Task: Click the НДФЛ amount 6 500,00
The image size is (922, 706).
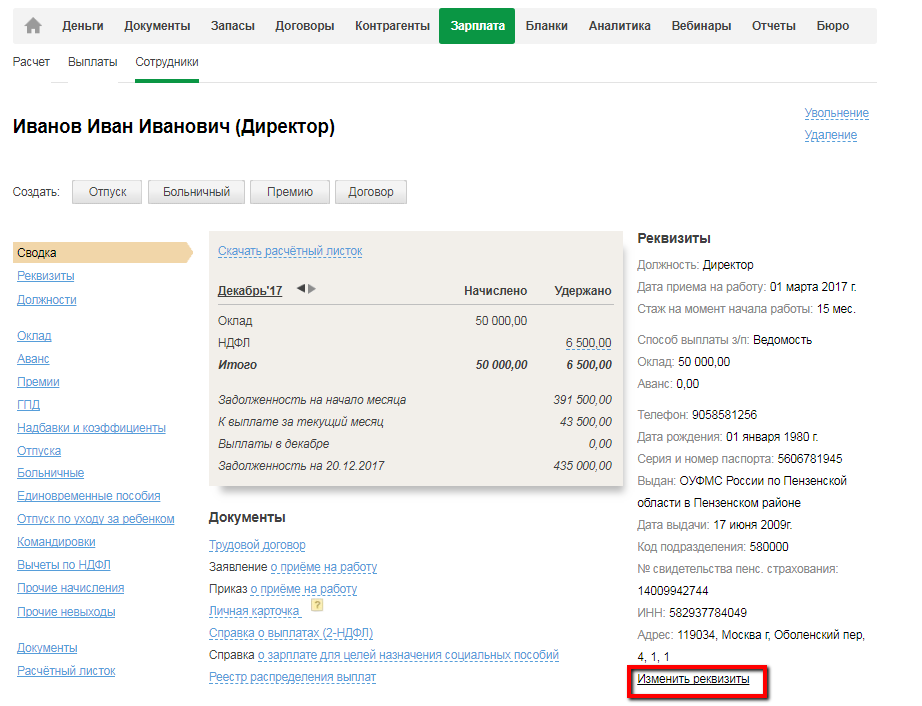Action: click(x=588, y=343)
